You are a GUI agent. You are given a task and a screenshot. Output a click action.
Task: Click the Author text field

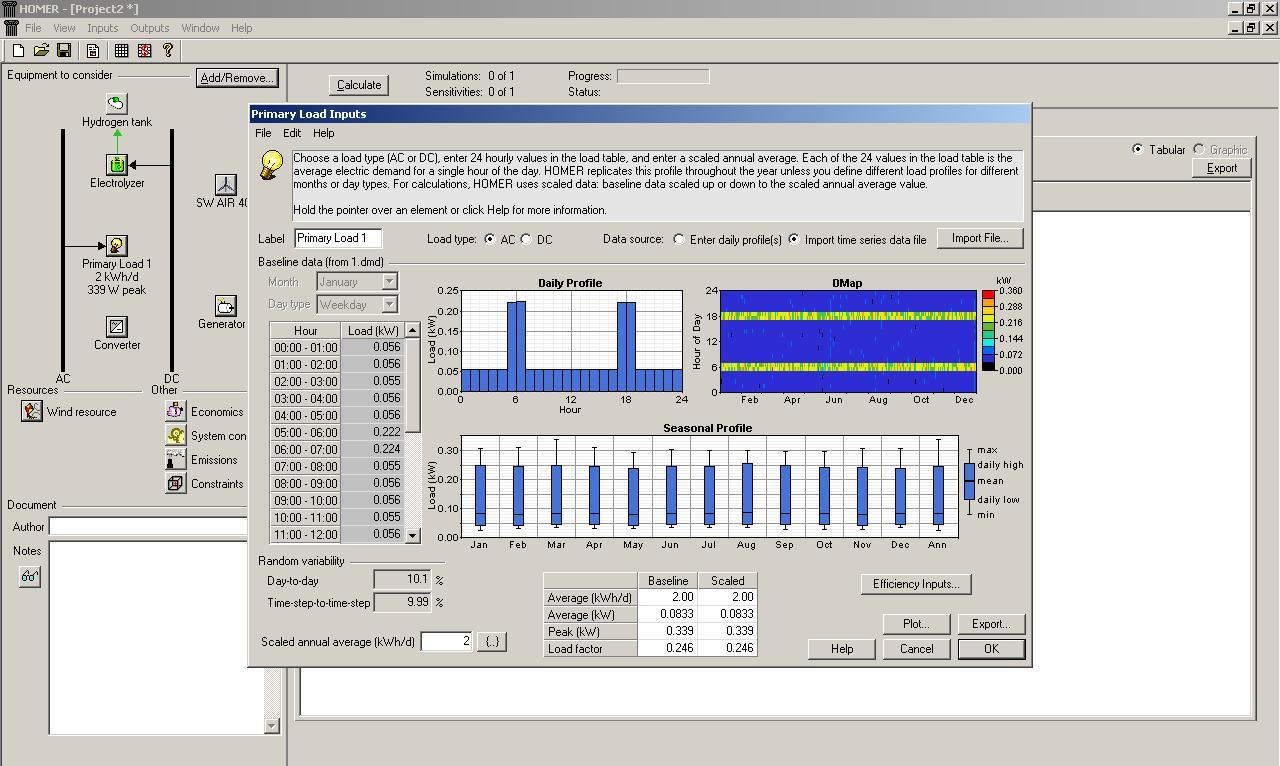point(147,527)
